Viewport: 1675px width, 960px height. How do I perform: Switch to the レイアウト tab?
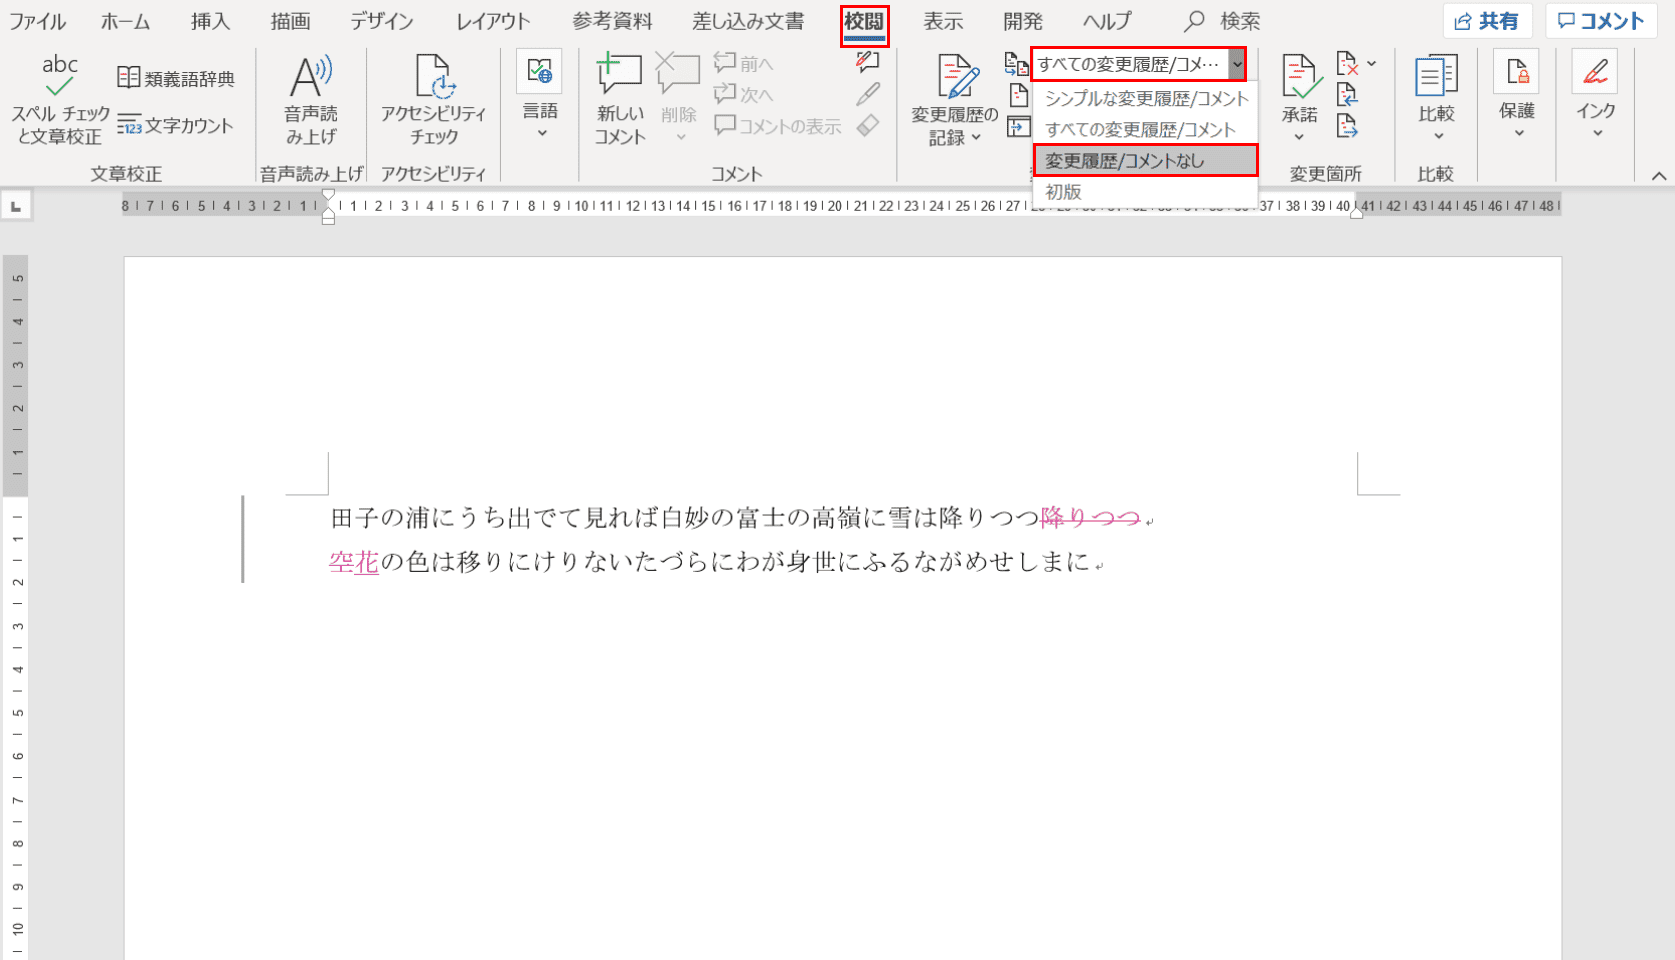(x=493, y=21)
